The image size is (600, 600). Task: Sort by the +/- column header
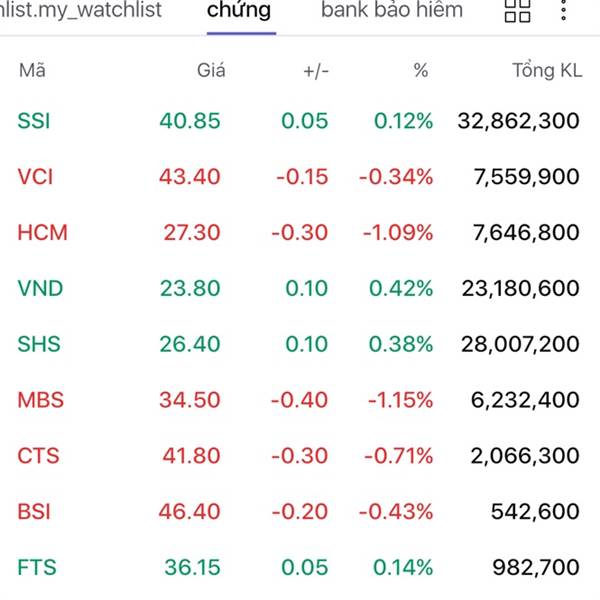315,70
